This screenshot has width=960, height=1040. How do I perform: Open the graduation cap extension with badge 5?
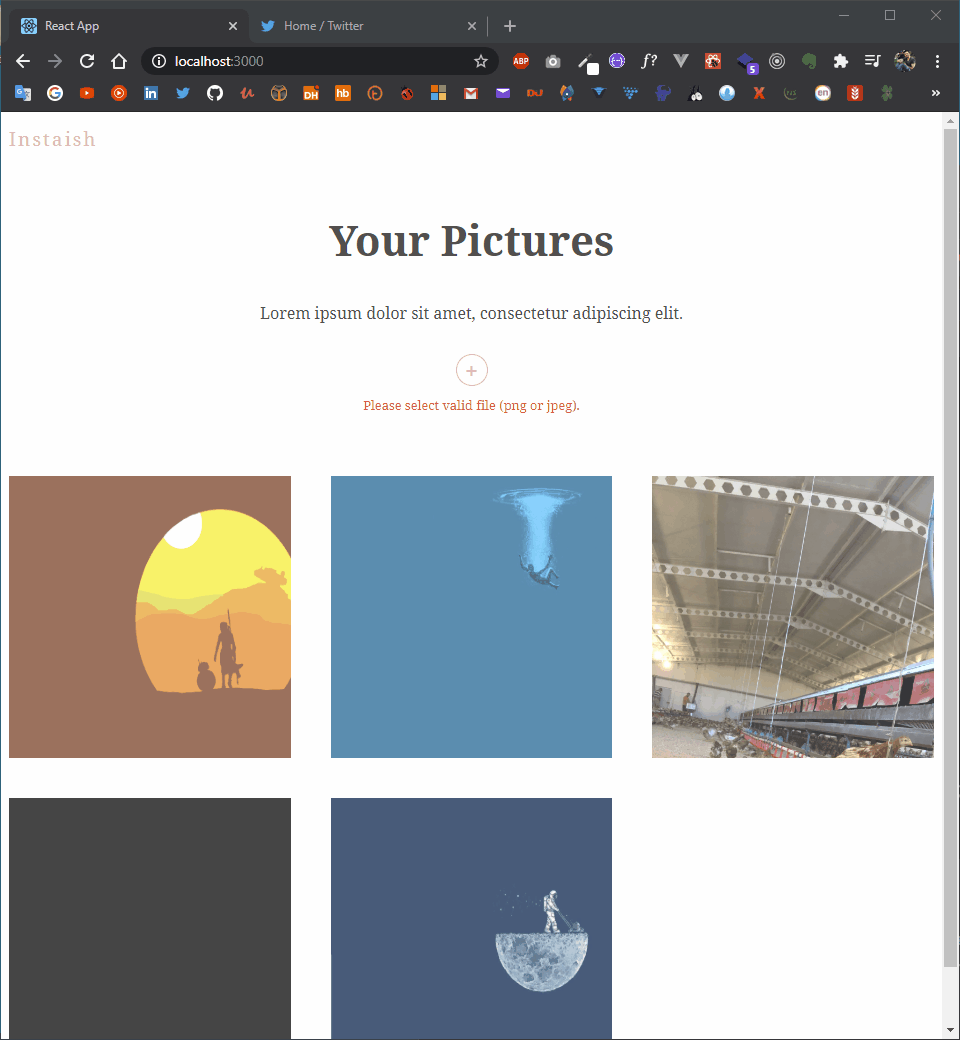coord(747,63)
